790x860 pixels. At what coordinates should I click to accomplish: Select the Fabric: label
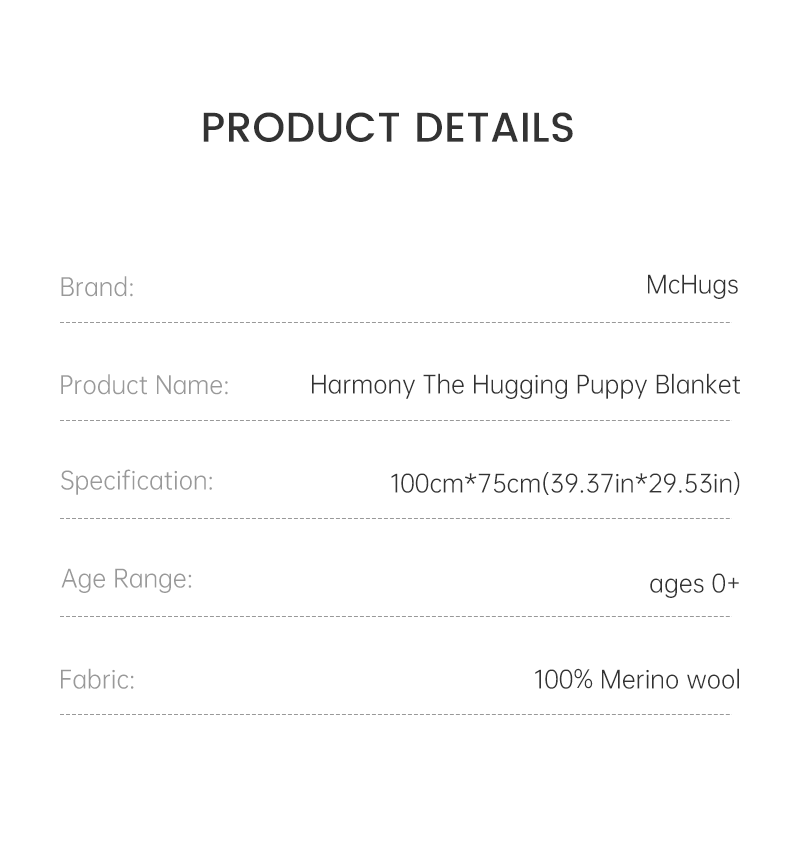click(x=97, y=680)
